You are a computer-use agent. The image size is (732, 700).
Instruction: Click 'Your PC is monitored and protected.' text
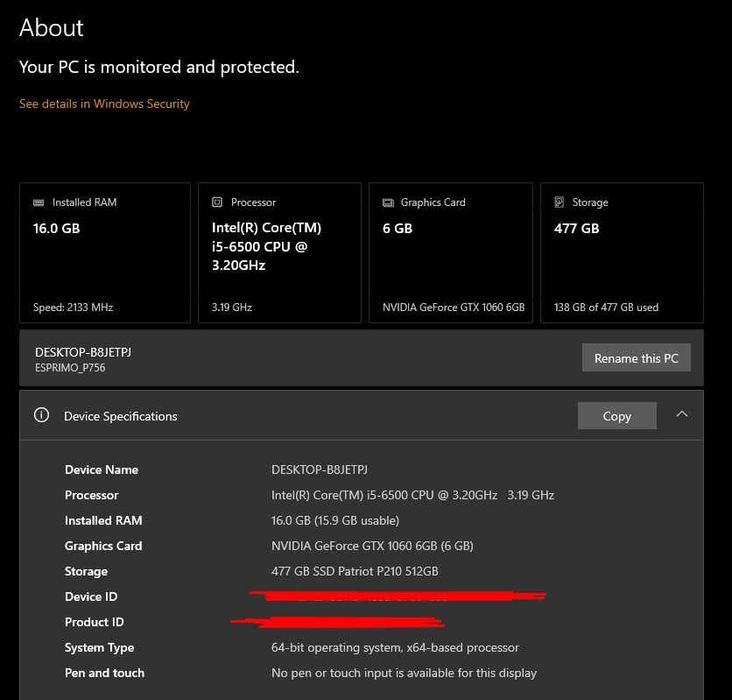(159, 67)
